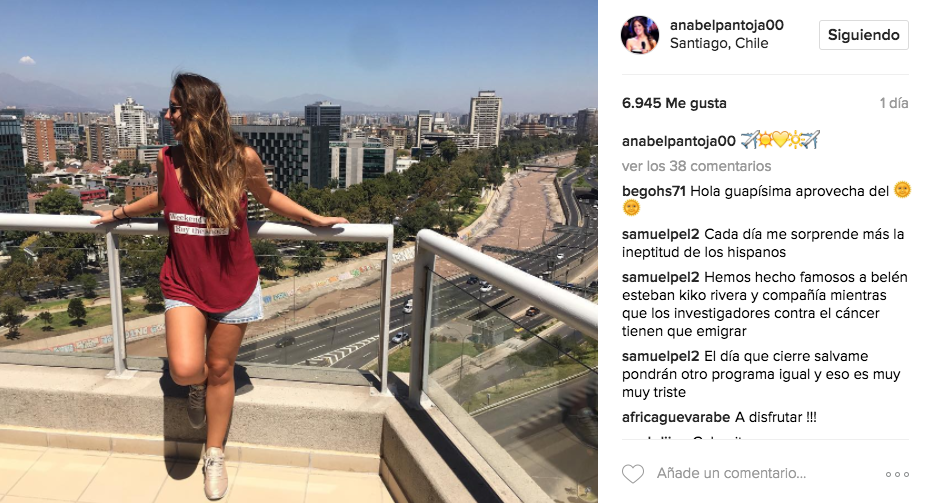
Task: Toggle the Siguiendo follow button
Action: 864,35
